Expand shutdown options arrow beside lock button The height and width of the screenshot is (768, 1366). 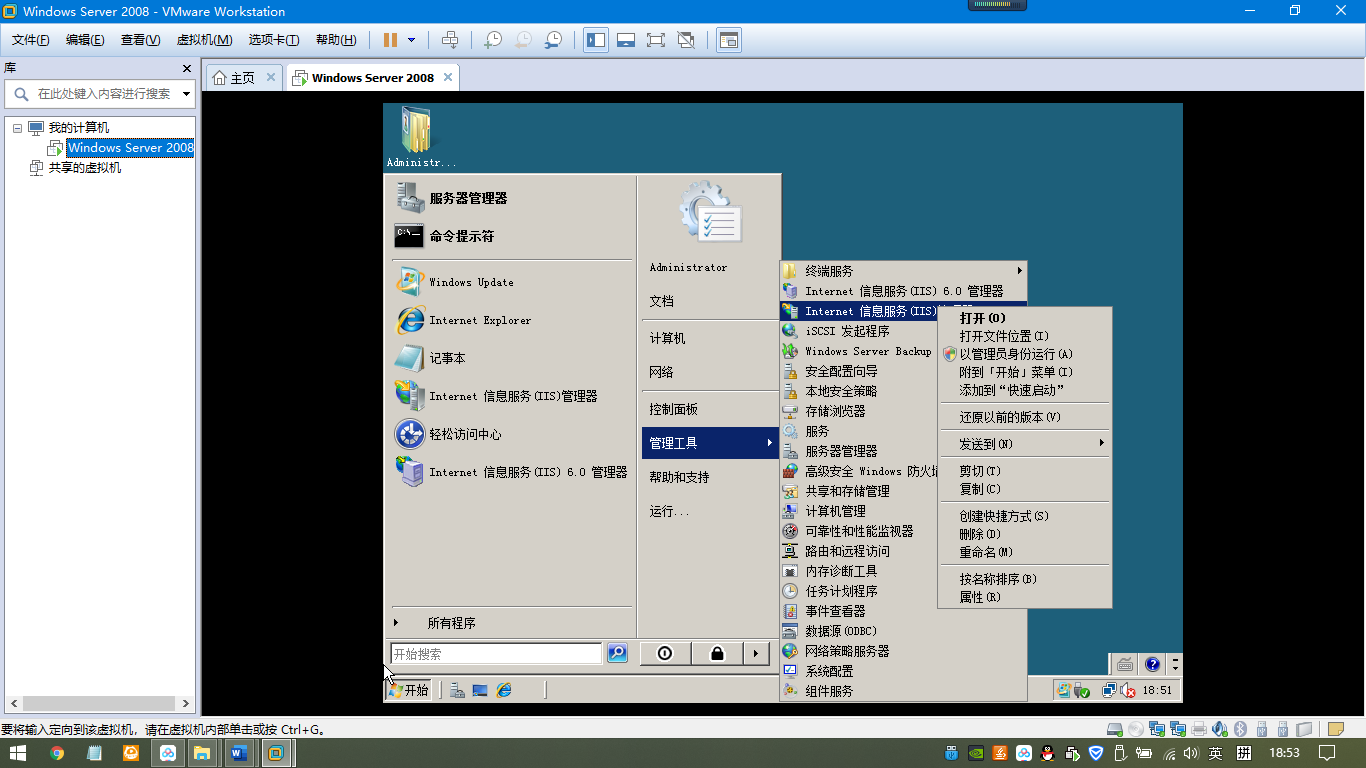[x=756, y=653]
